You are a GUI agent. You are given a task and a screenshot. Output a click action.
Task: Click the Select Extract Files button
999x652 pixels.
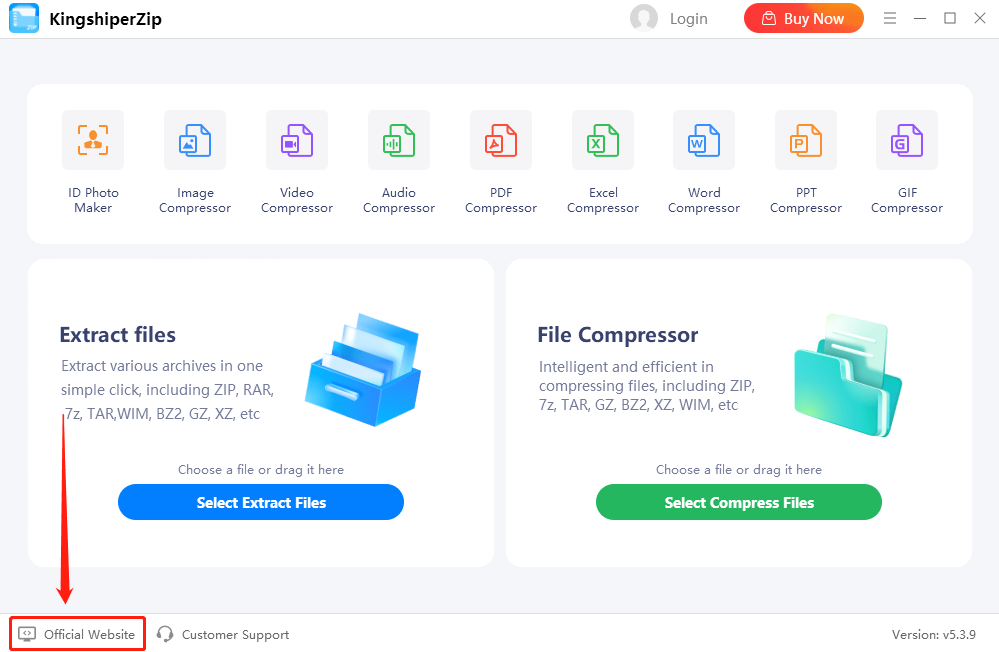[x=261, y=502]
